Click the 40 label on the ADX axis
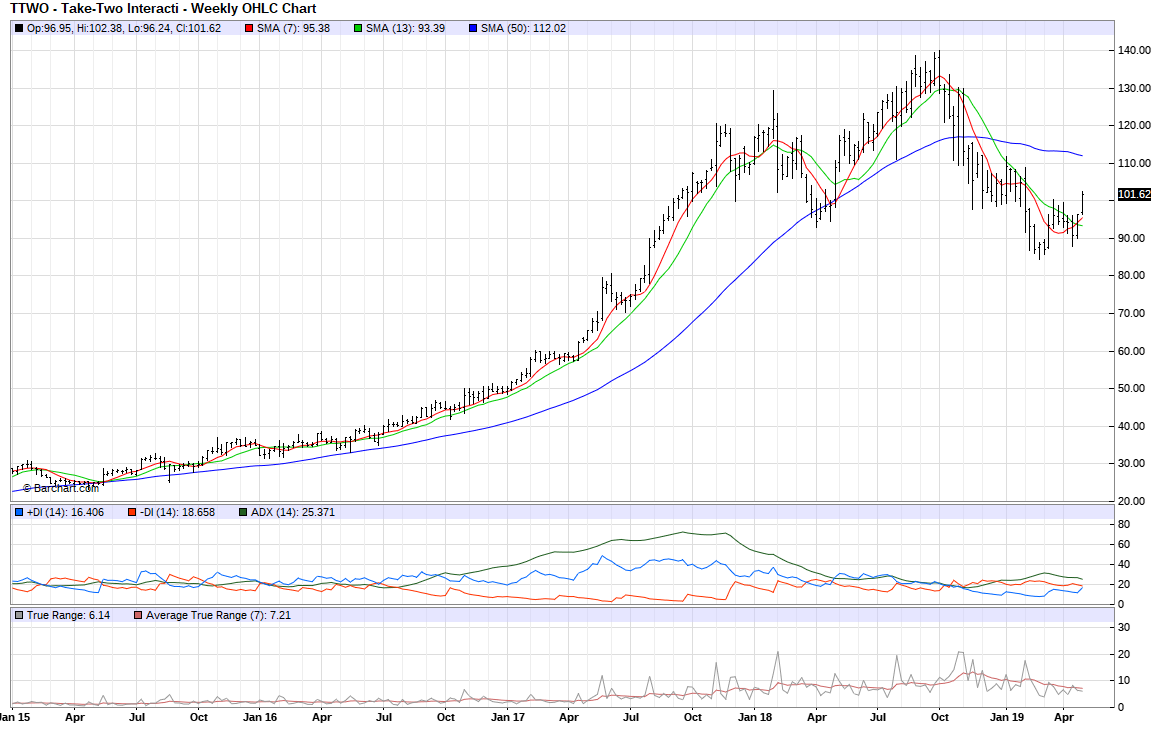 [1124, 565]
